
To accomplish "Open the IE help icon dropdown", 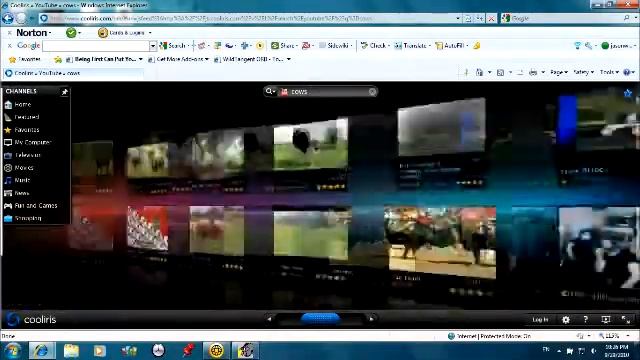I will (629, 73).
